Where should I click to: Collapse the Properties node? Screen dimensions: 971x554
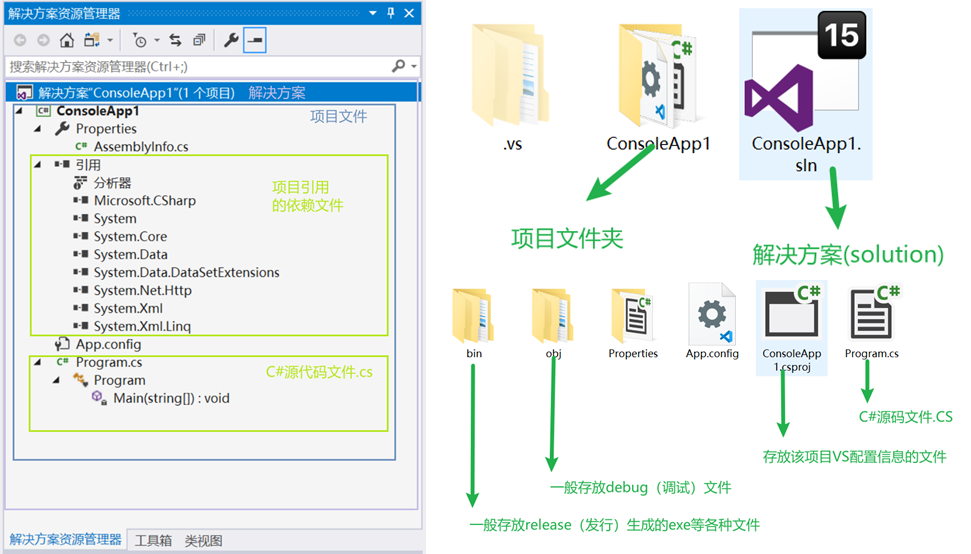click(38, 129)
